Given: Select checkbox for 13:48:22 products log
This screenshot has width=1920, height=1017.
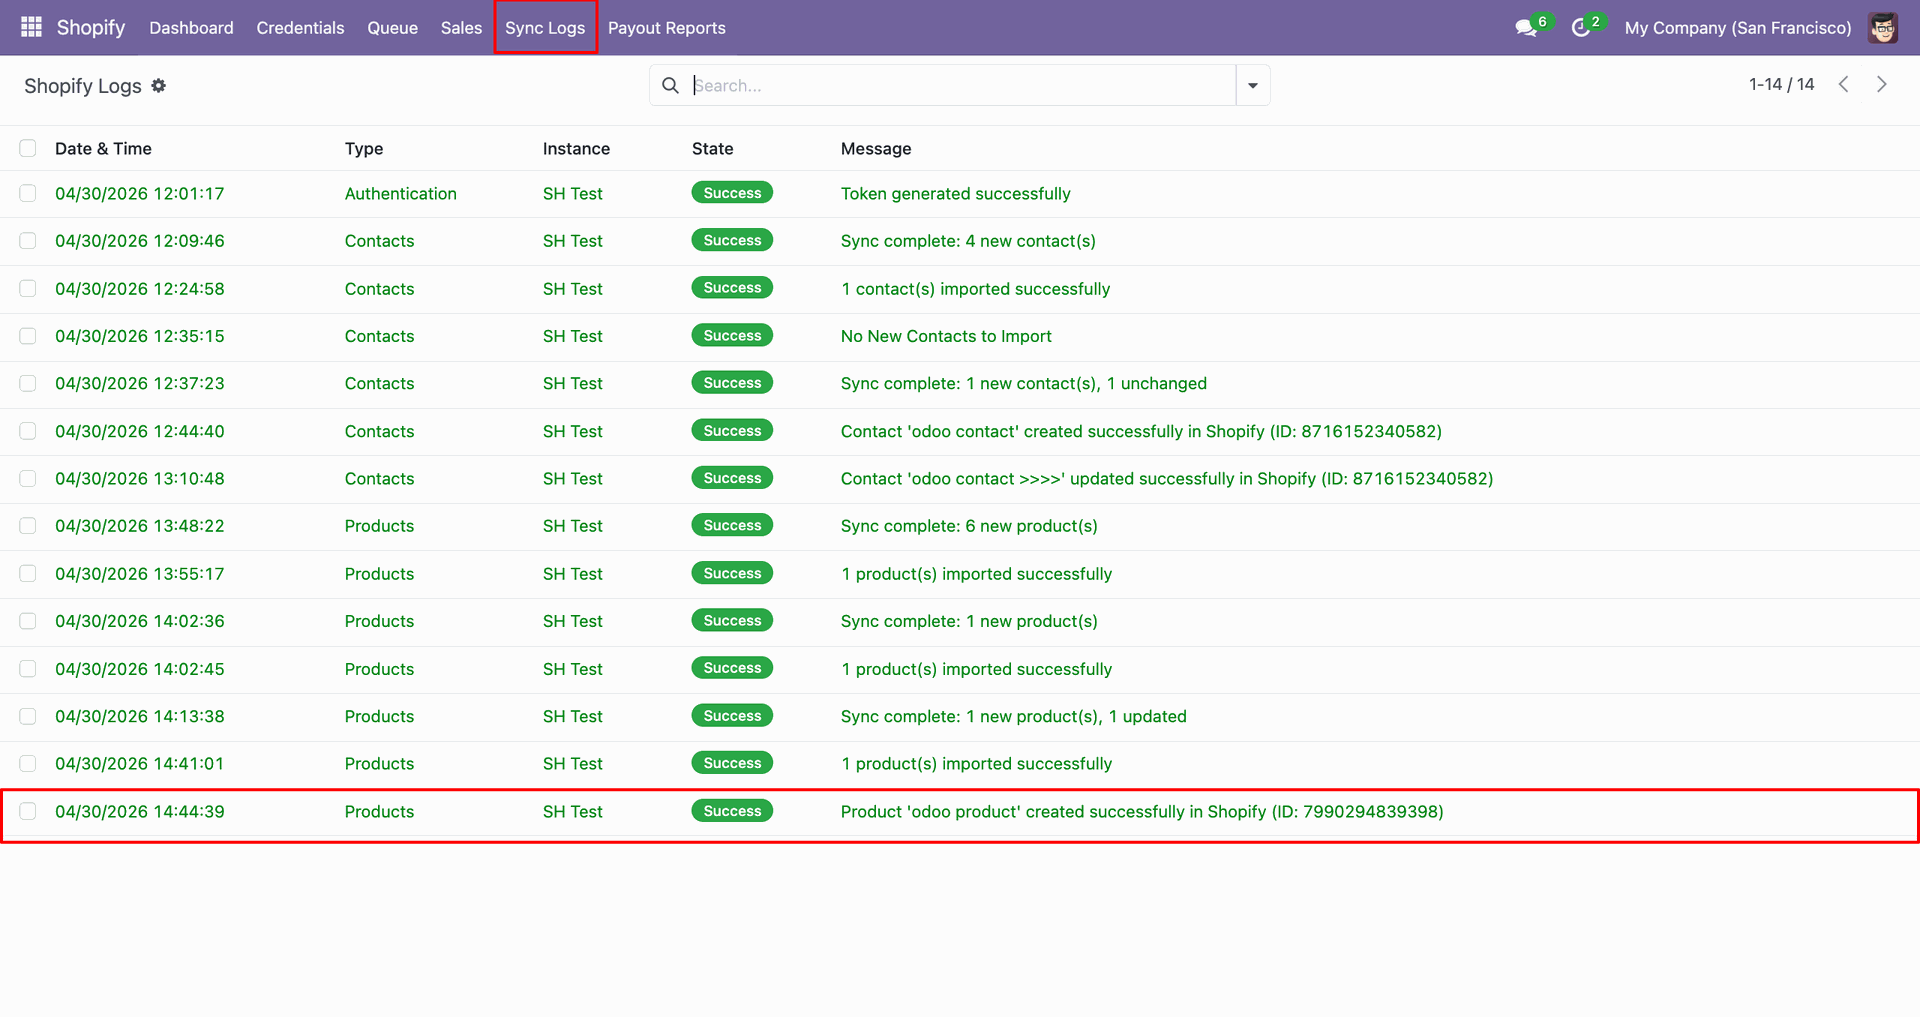Looking at the screenshot, I should [28, 526].
